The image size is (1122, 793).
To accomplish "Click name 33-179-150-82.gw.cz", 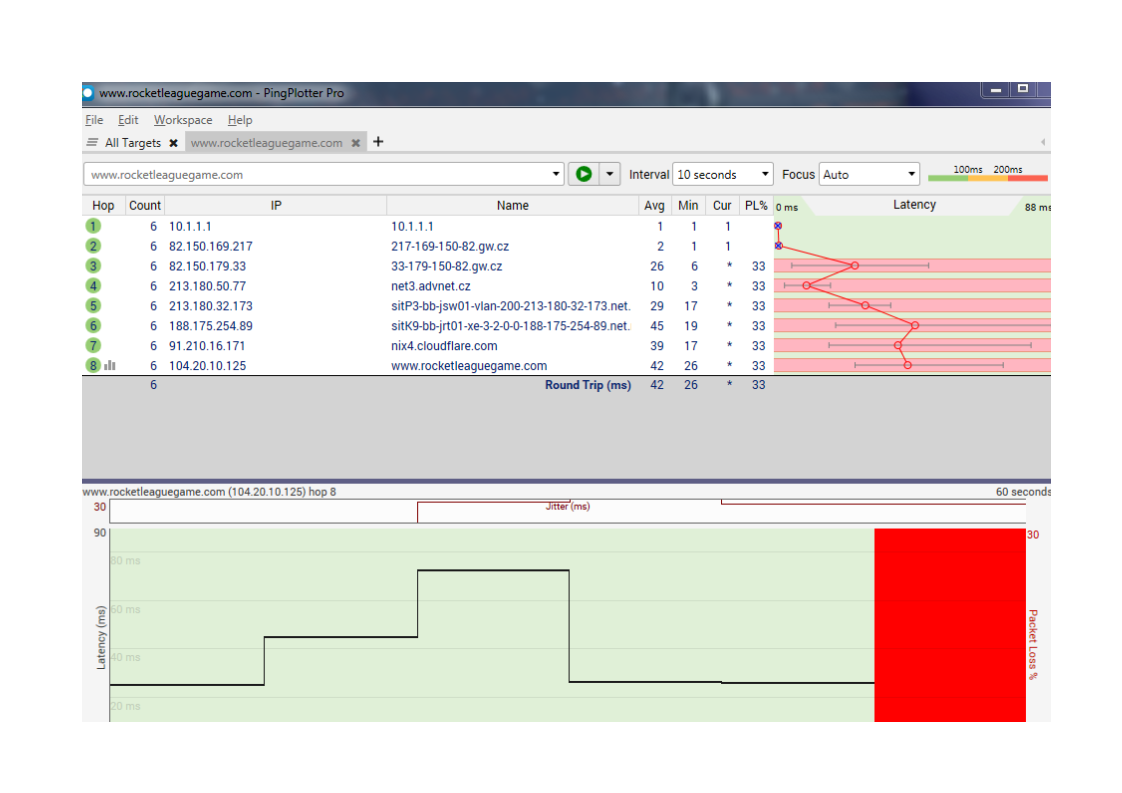I will point(447,266).
